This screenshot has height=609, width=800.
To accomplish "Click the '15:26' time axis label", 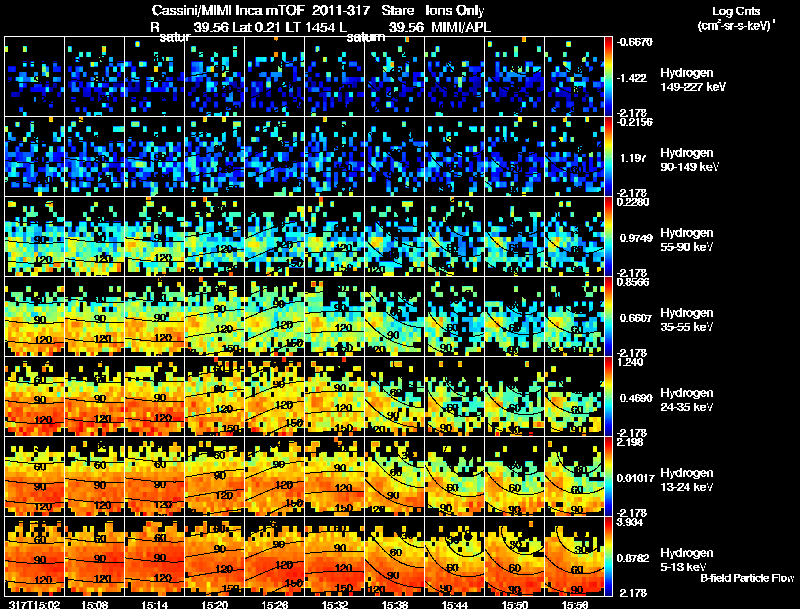I will coord(274,604).
